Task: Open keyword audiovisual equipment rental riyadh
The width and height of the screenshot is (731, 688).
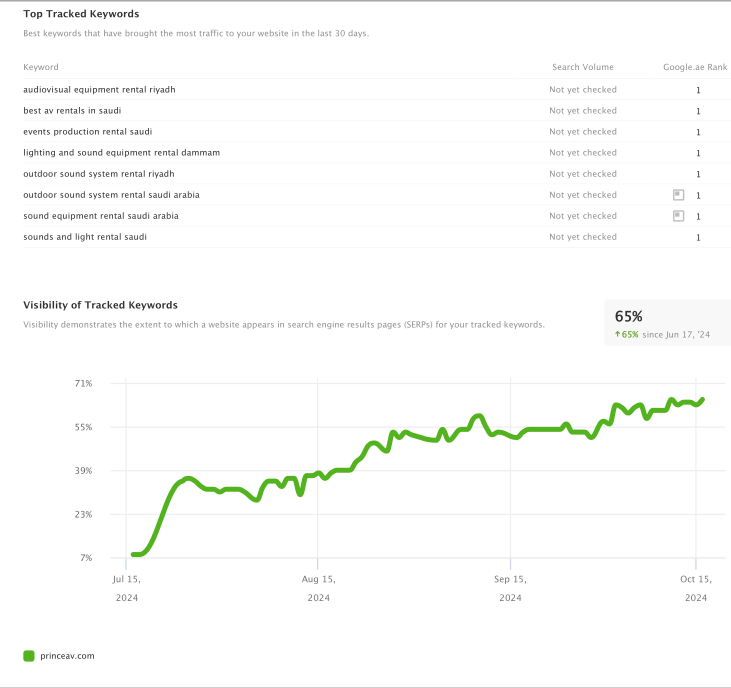Action: [x=99, y=89]
